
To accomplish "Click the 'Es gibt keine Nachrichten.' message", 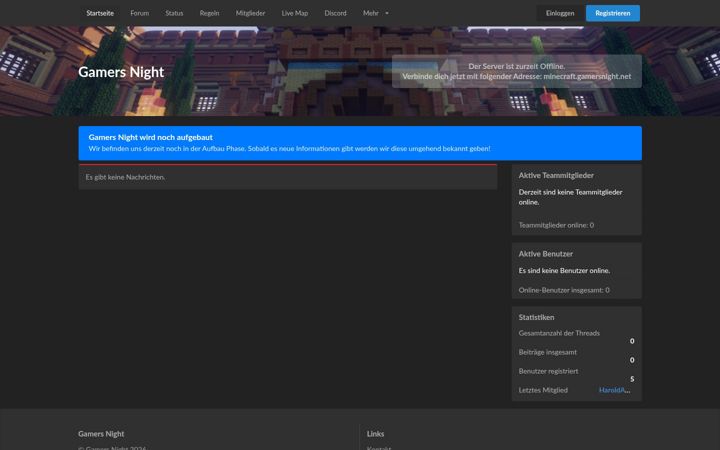I will click(125, 177).
